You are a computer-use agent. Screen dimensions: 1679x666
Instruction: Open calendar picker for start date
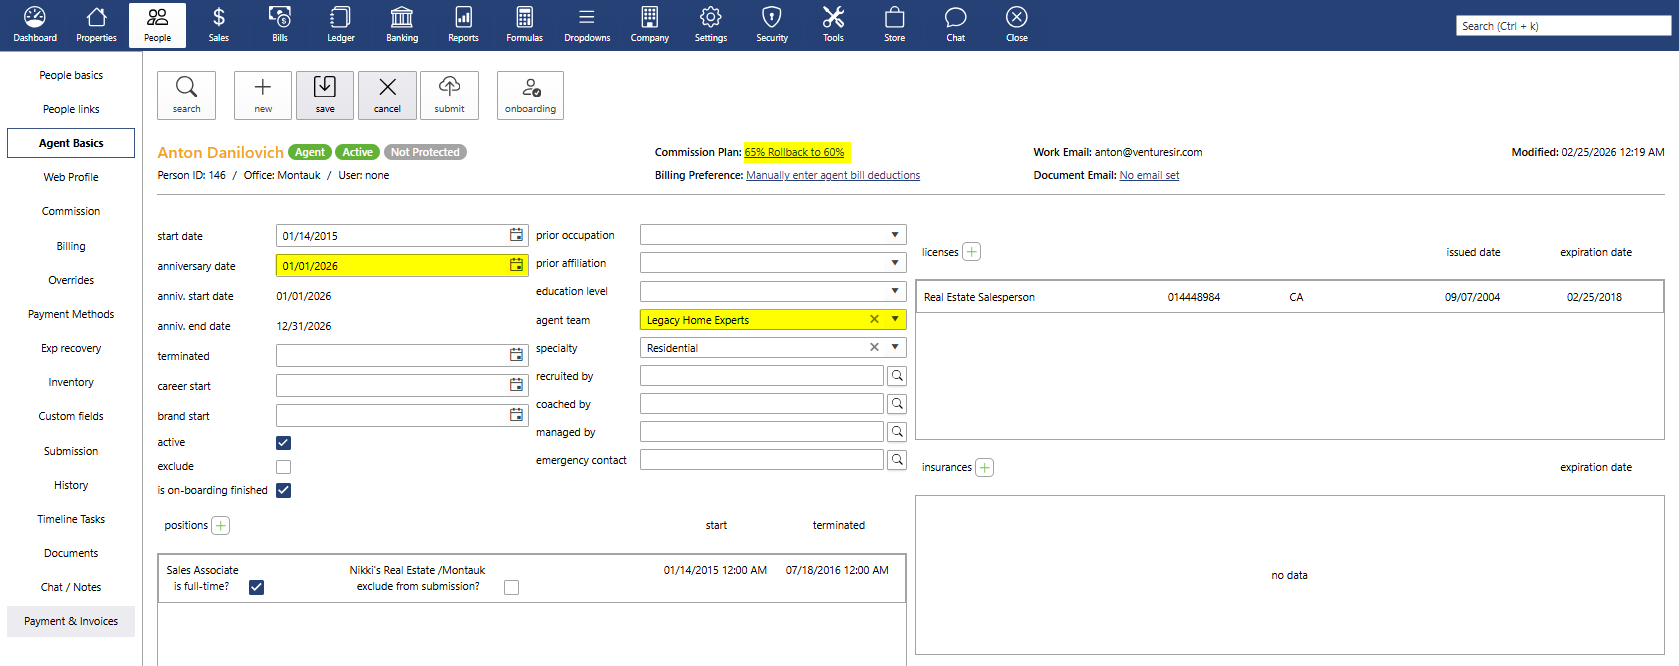click(516, 235)
